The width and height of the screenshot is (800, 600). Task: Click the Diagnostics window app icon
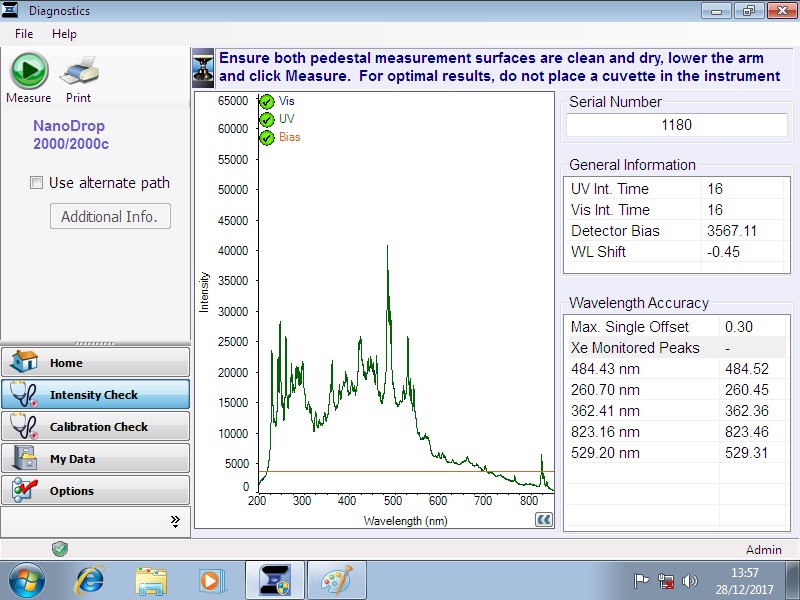(10, 10)
